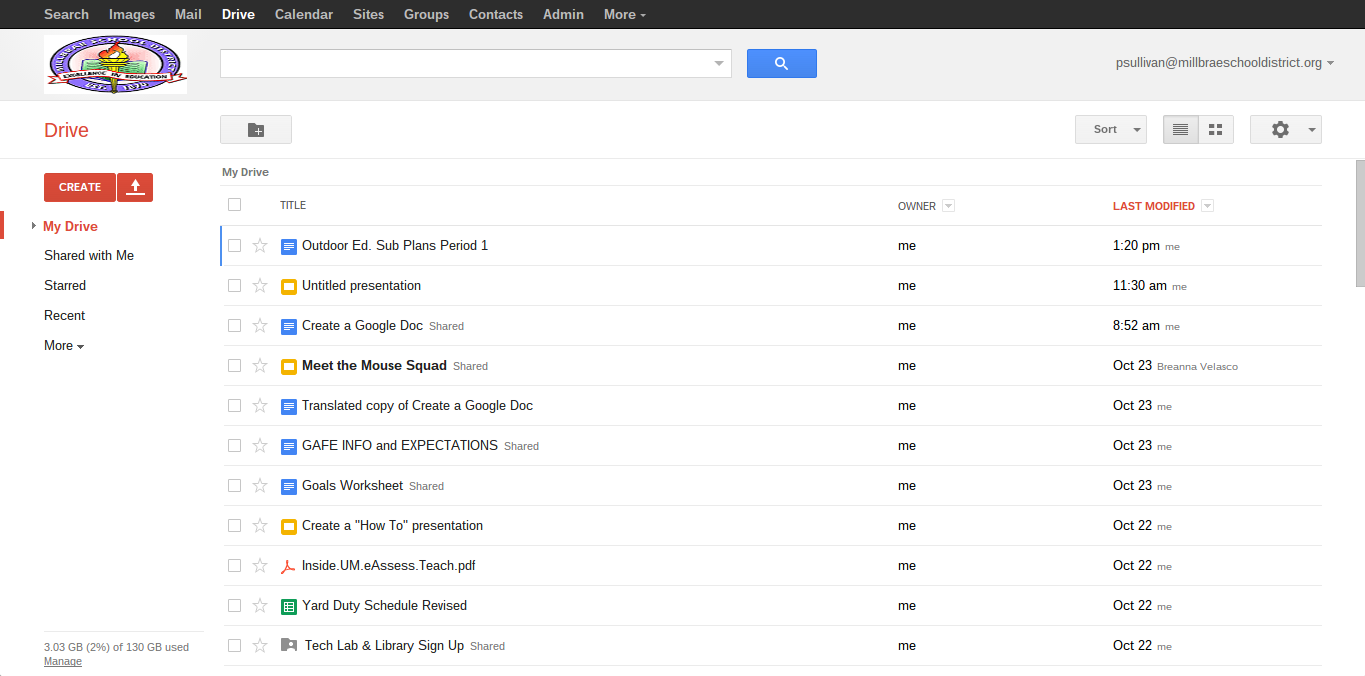This screenshot has height=676, width=1365.
Task: Switch to grid view layout
Action: pyautogui.click(x=1216, y=130)
